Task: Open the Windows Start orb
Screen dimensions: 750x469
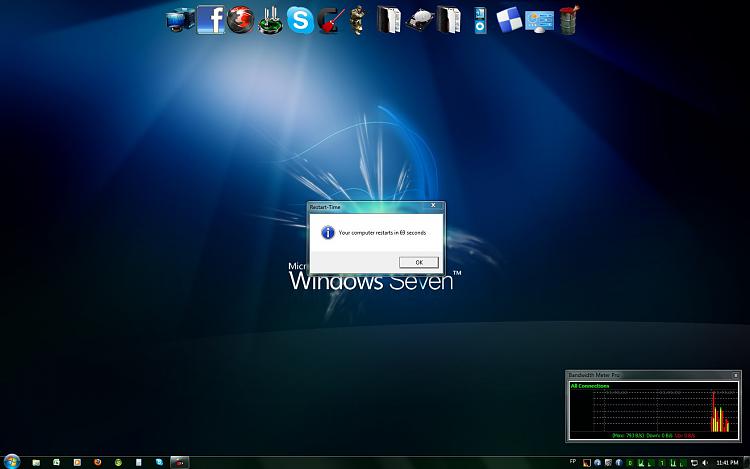Action: tap(11, 462)
